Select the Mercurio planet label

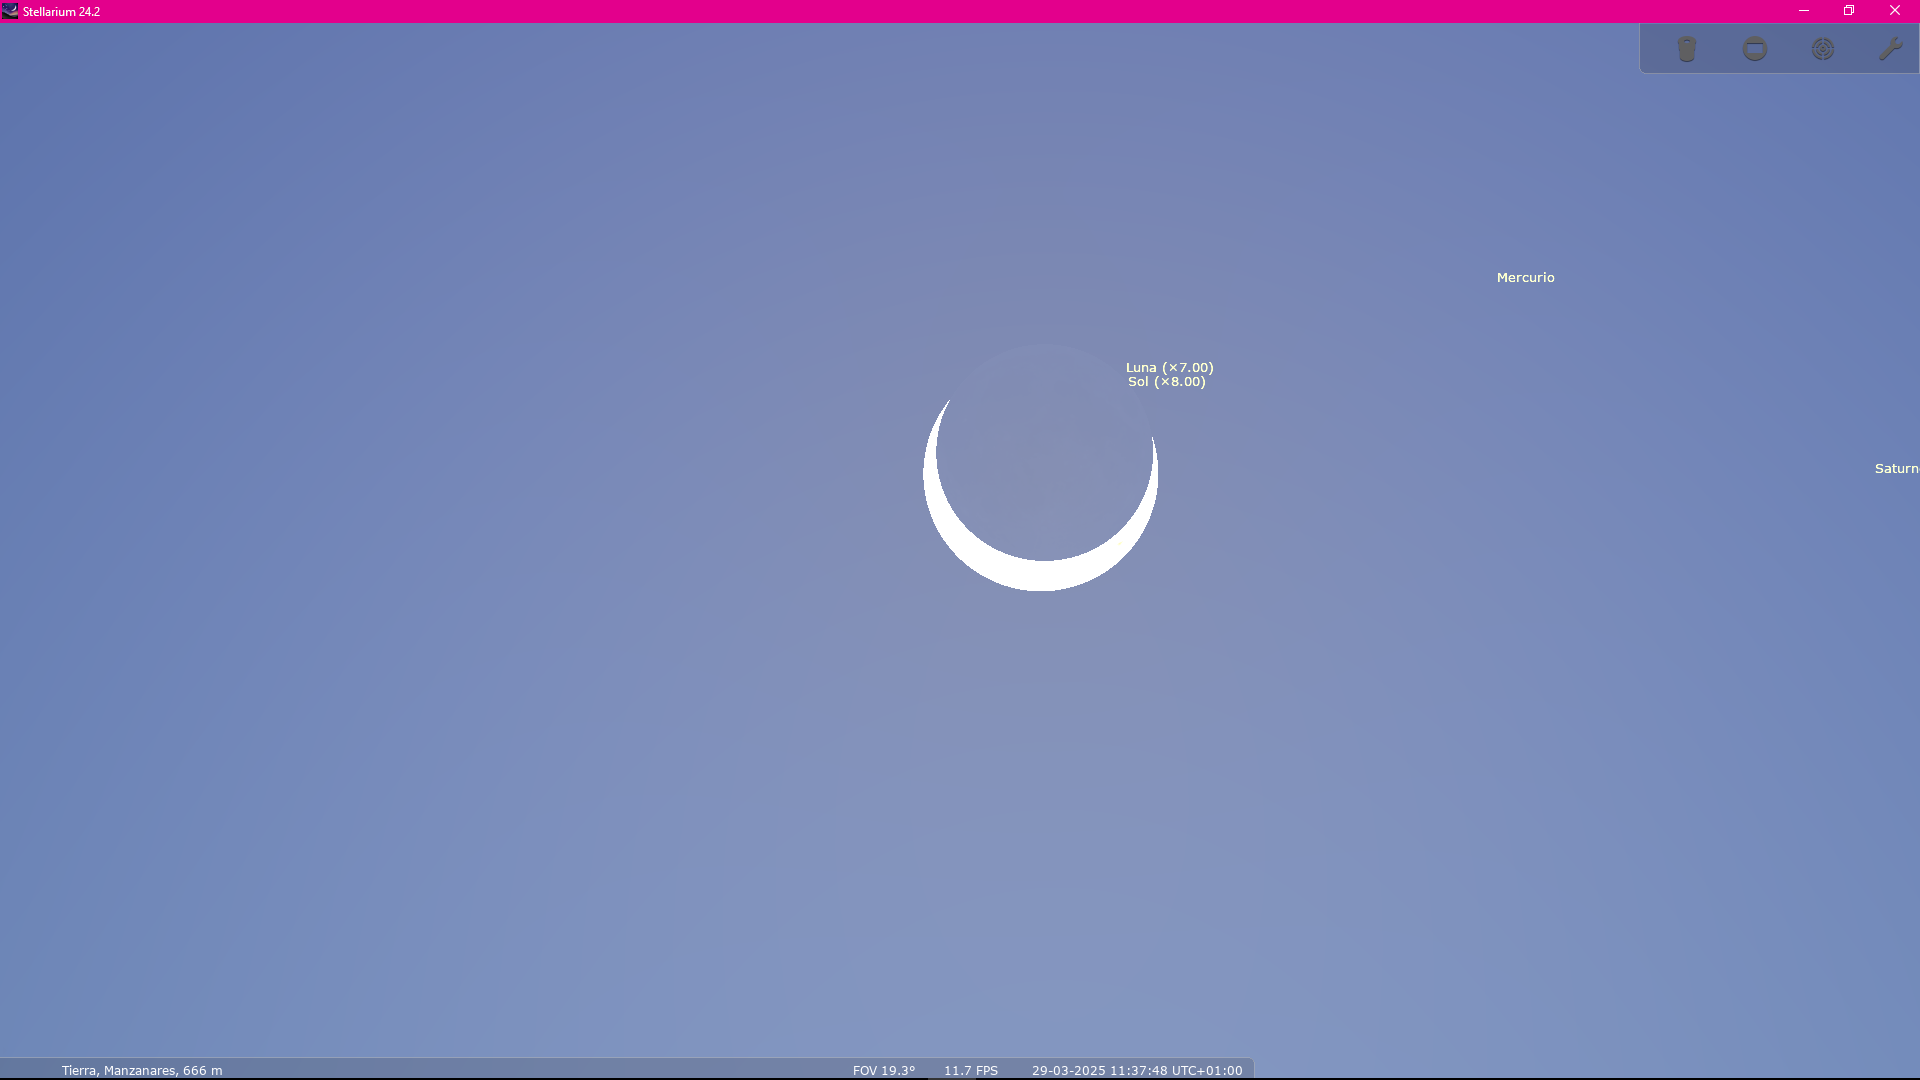pos(1525,278)
